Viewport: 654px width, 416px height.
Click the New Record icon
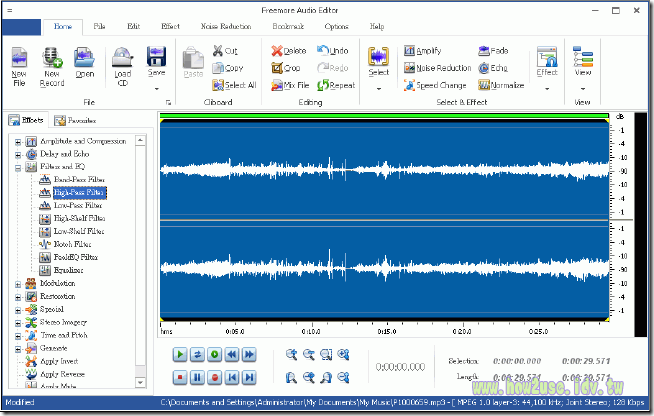(x=52, y=58)
